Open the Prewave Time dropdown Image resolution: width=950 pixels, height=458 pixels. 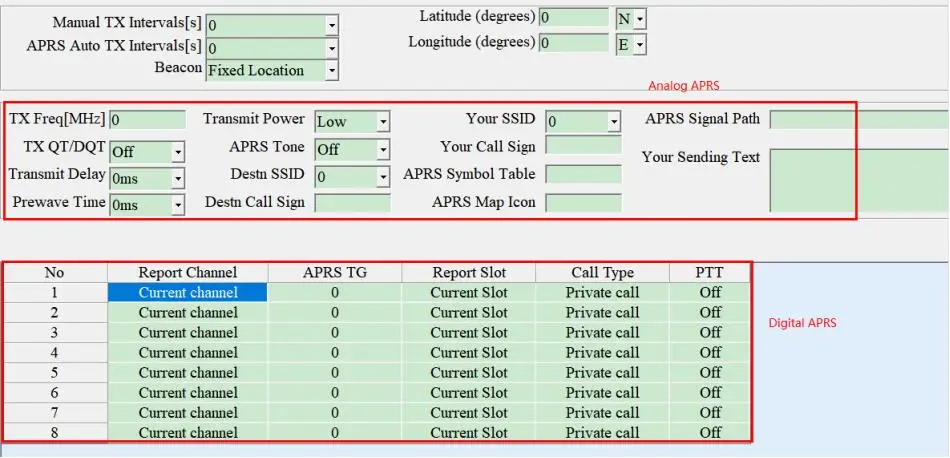(178, 205)
